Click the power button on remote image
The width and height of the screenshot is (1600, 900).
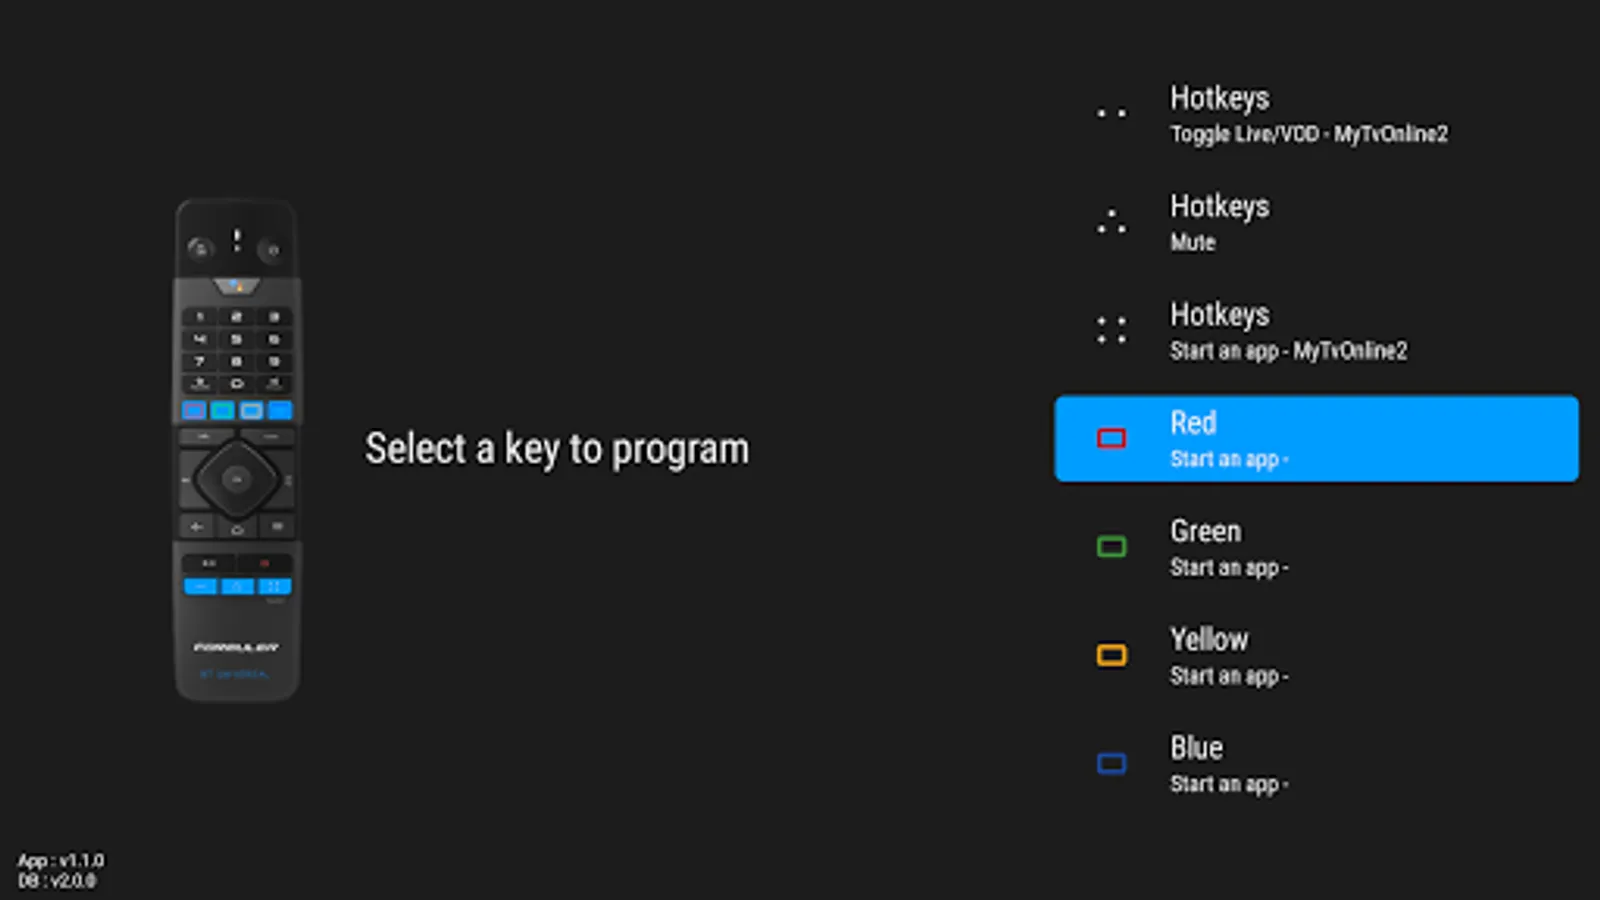(x=272, y=249)
